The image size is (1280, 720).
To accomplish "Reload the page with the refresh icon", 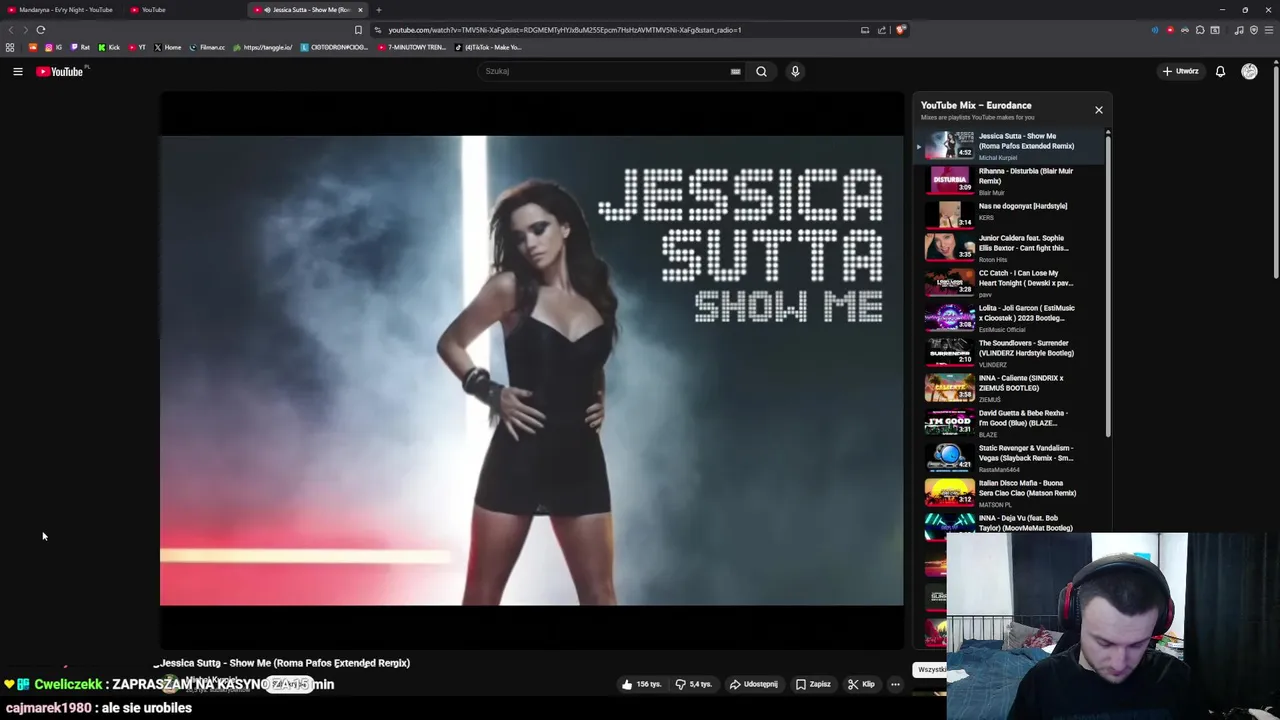I will [41, 30].
